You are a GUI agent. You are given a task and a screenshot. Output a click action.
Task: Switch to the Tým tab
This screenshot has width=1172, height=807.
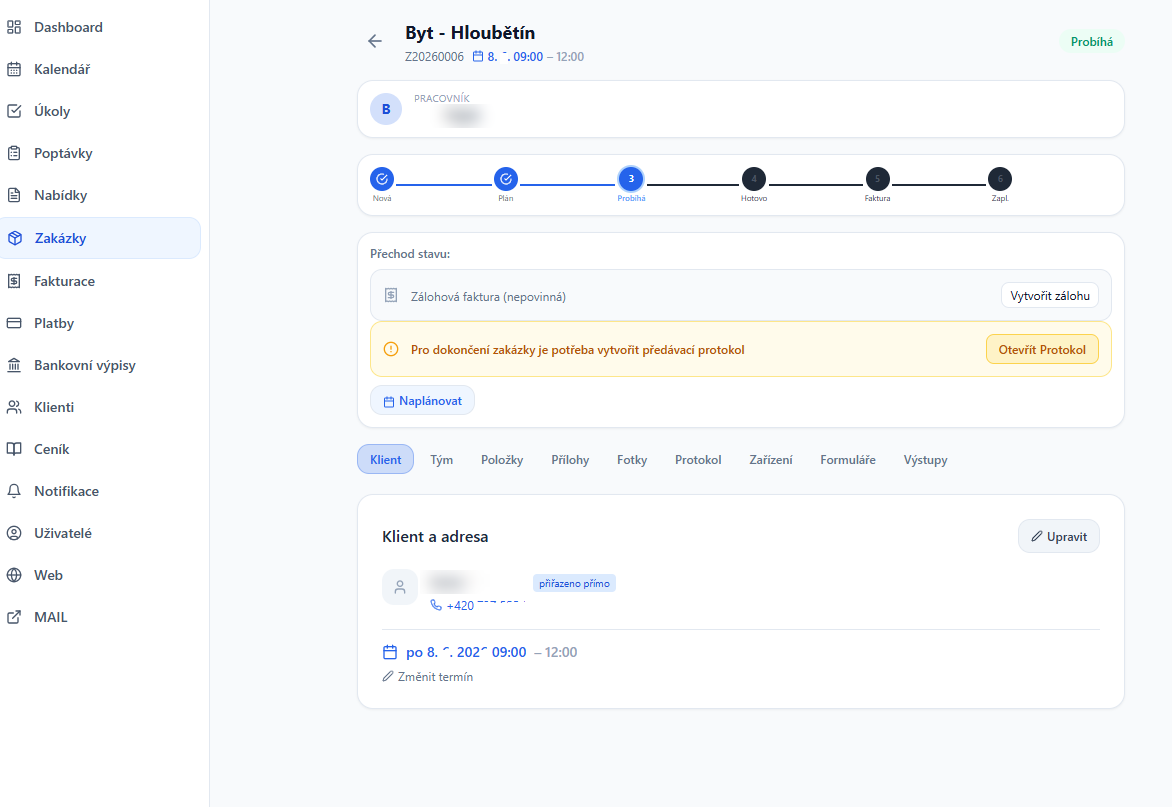point(442,460)
